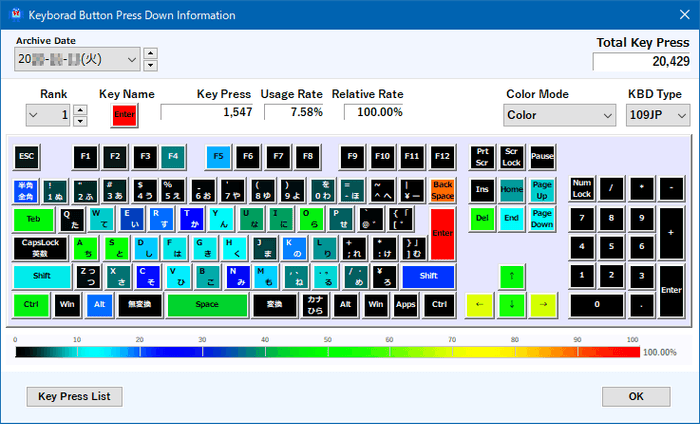Viewport: 700px width, 424px height.
Task: Click the green up arrow key
Action: (x=512, y=275)
